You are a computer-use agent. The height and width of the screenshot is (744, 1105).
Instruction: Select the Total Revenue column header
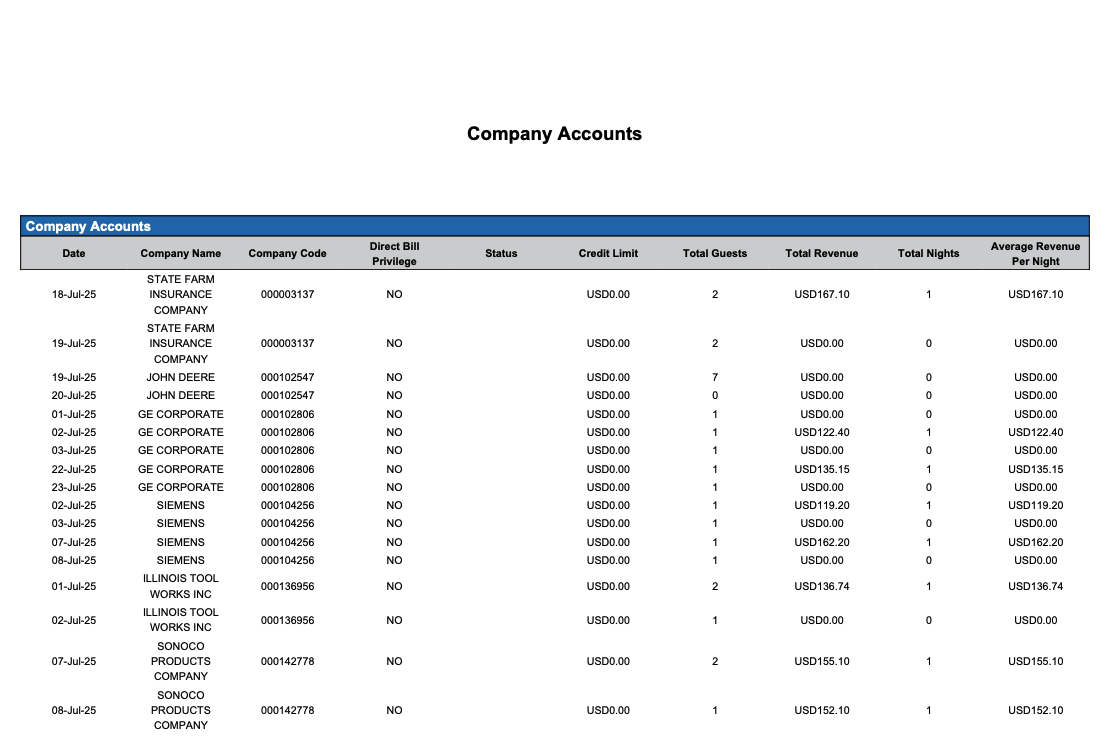[x=822, y=254]
